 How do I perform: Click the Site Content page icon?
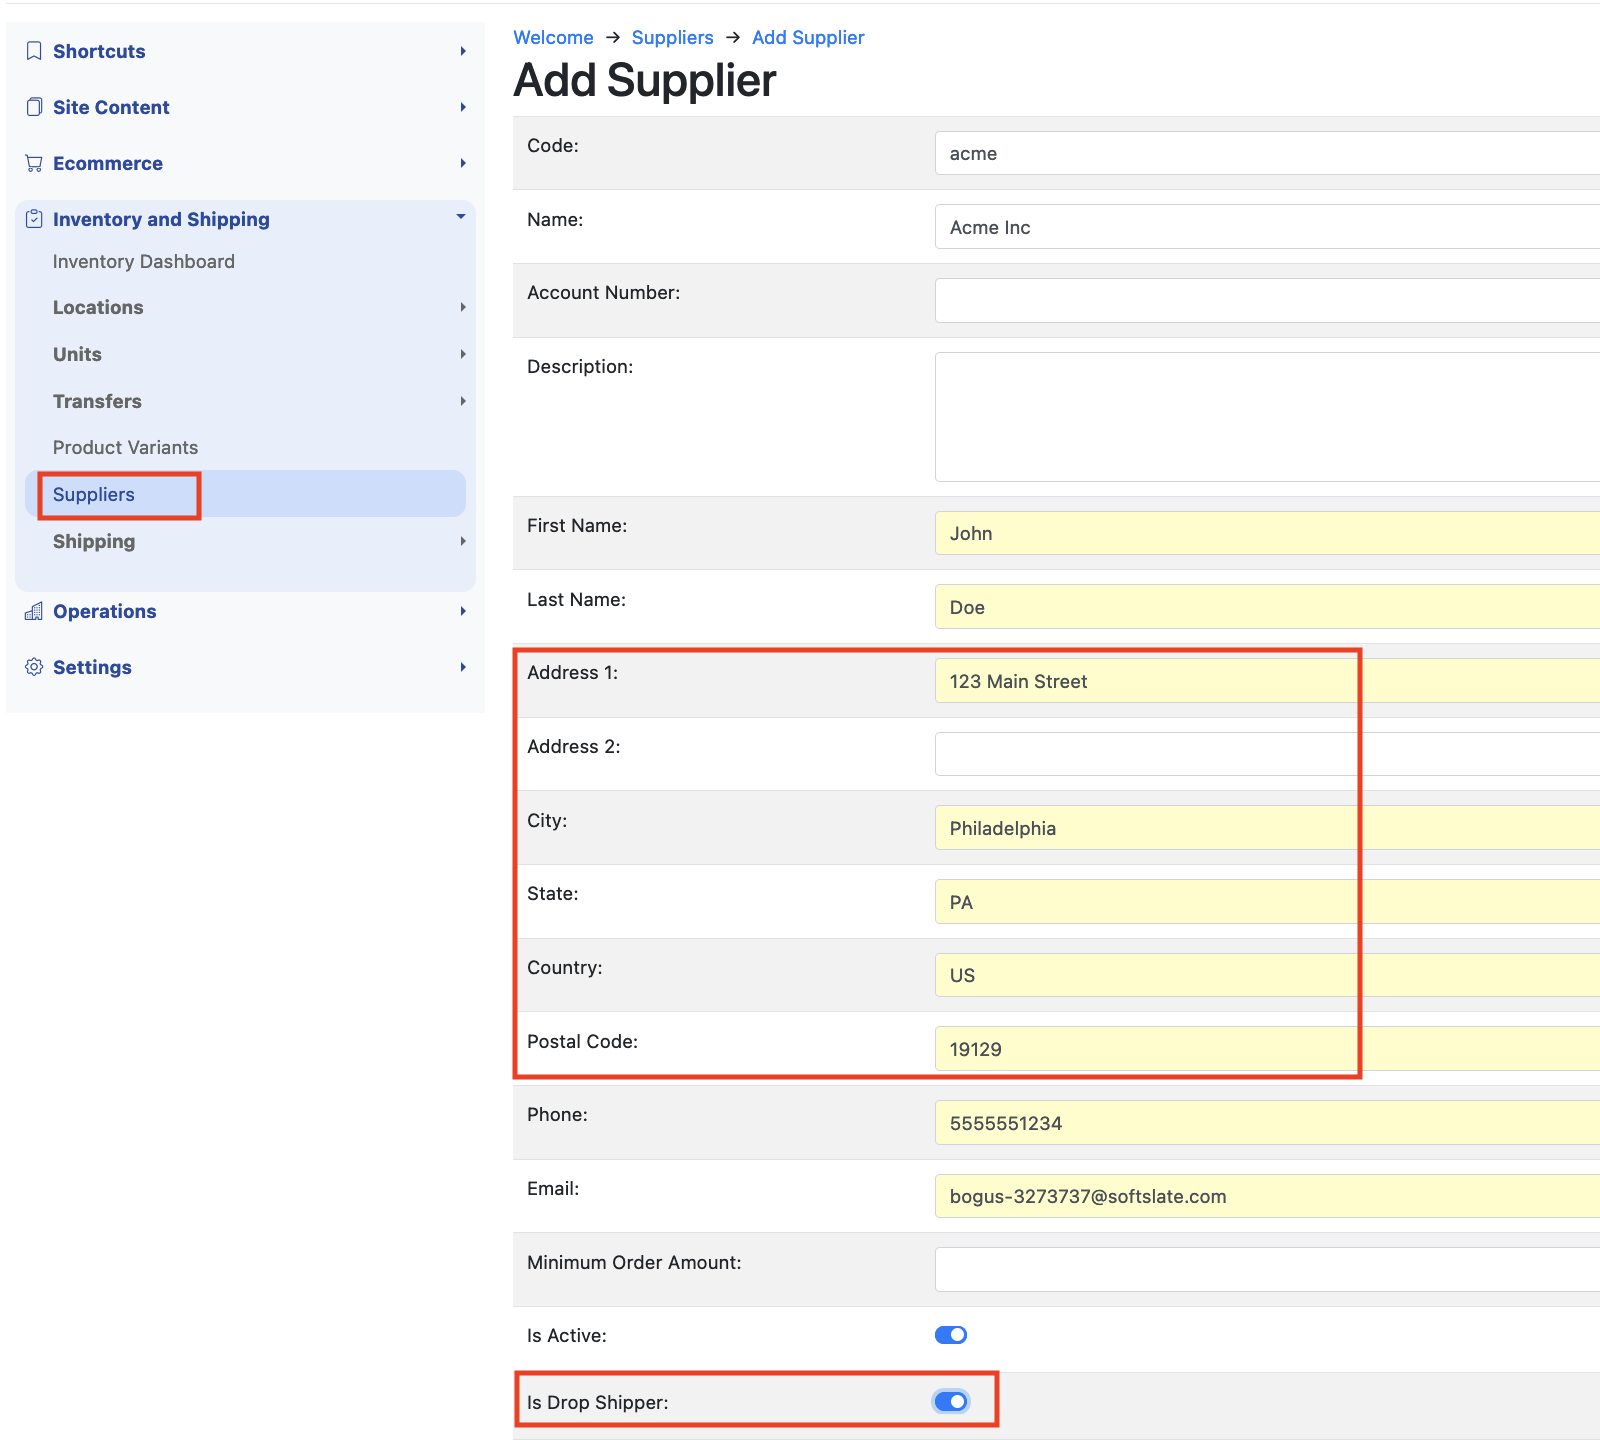point(34,107)
